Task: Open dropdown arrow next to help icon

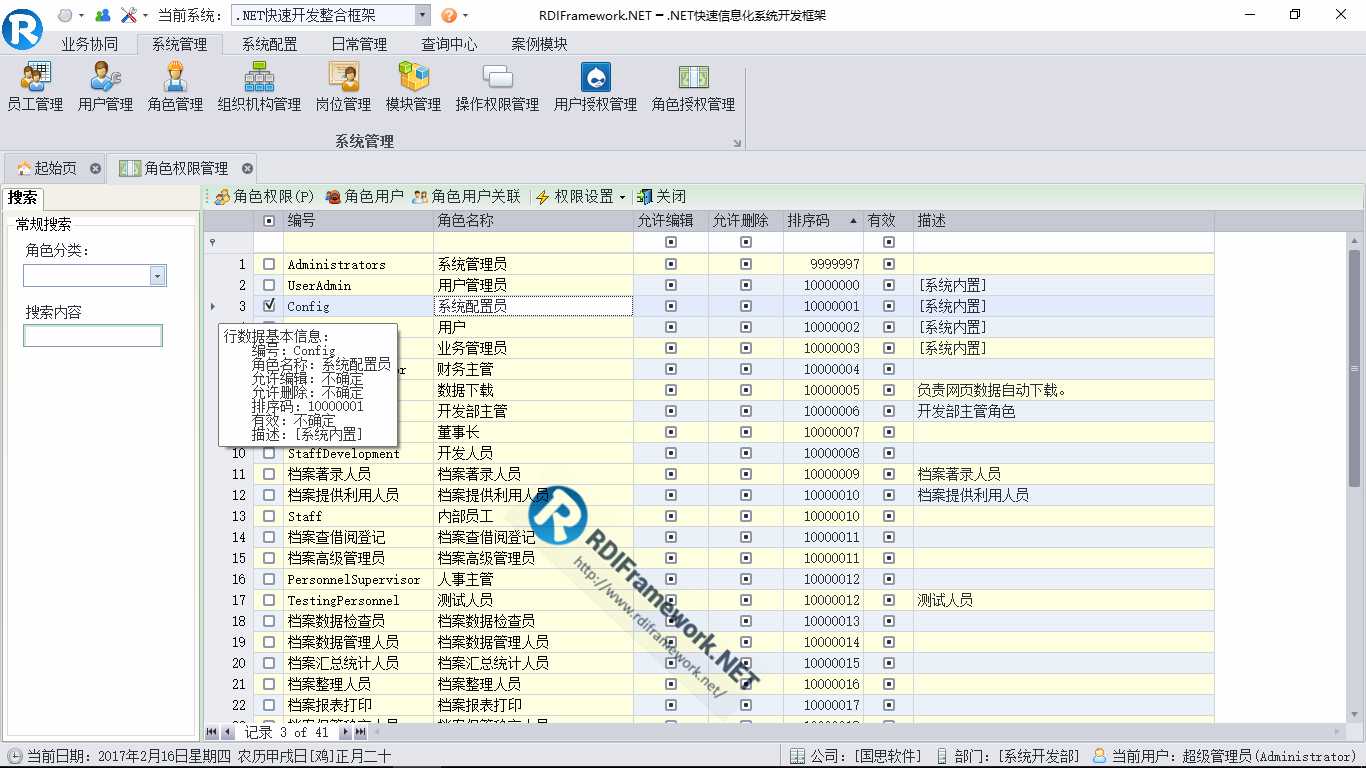Action: click(465, 16)
